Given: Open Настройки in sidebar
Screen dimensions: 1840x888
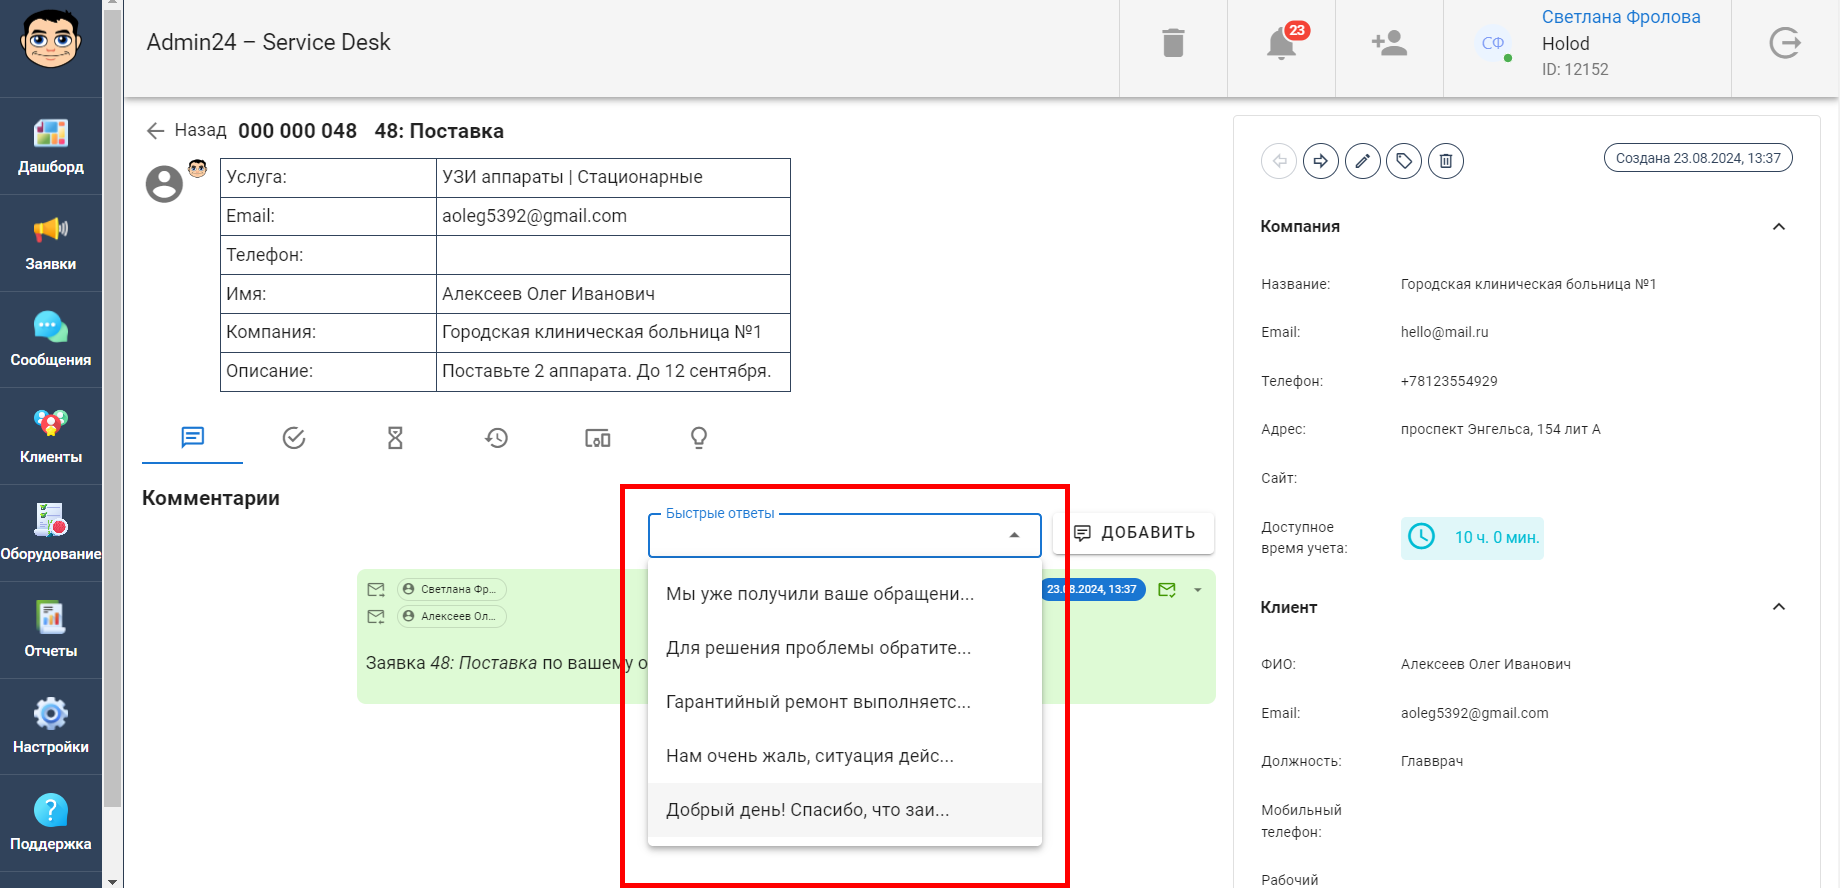Looking at the screenshot, I should (x=51, y=727).
